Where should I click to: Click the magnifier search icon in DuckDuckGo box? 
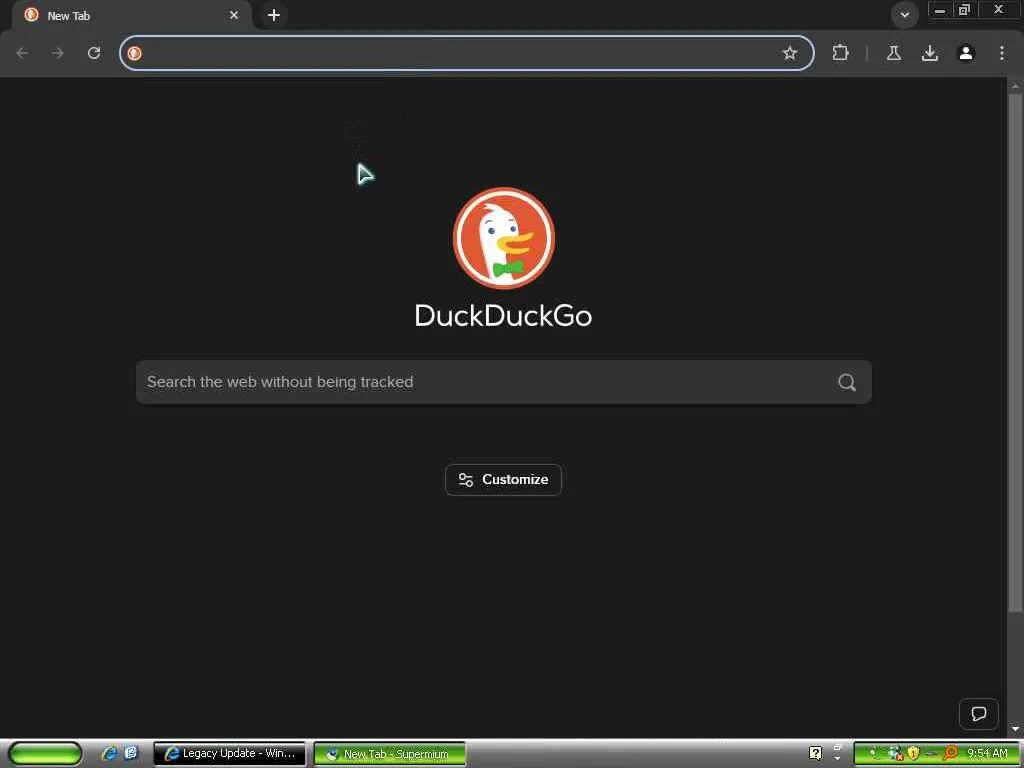(x=846, y=382)
